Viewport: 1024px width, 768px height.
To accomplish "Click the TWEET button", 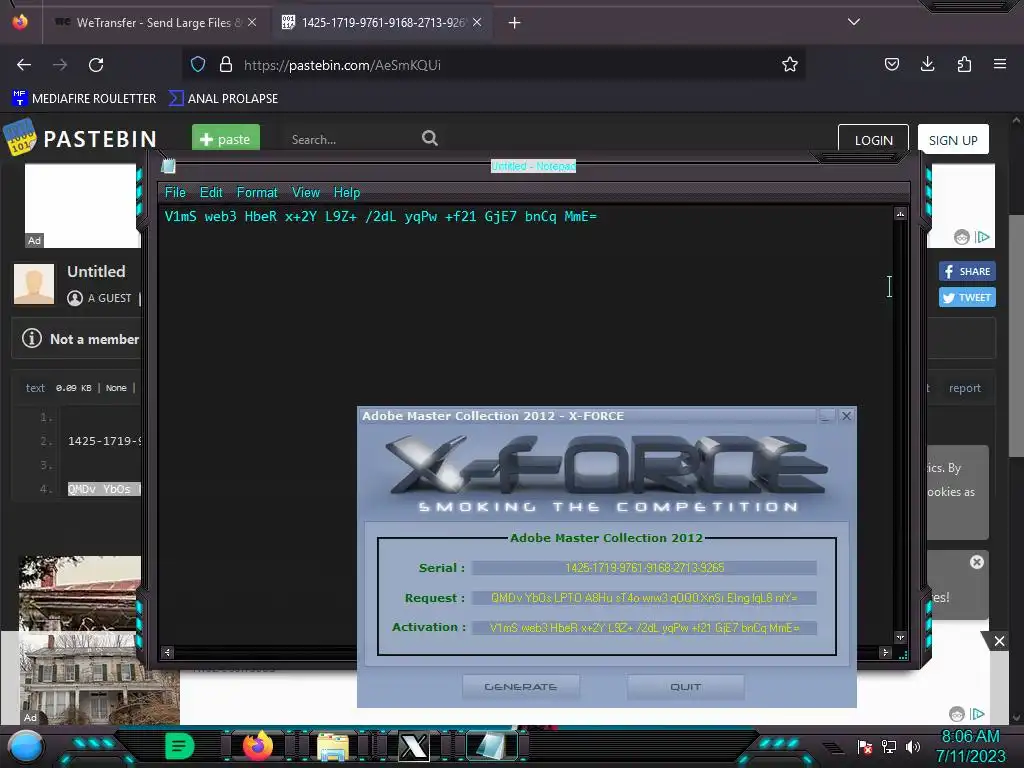I will (x=967, y=297).
